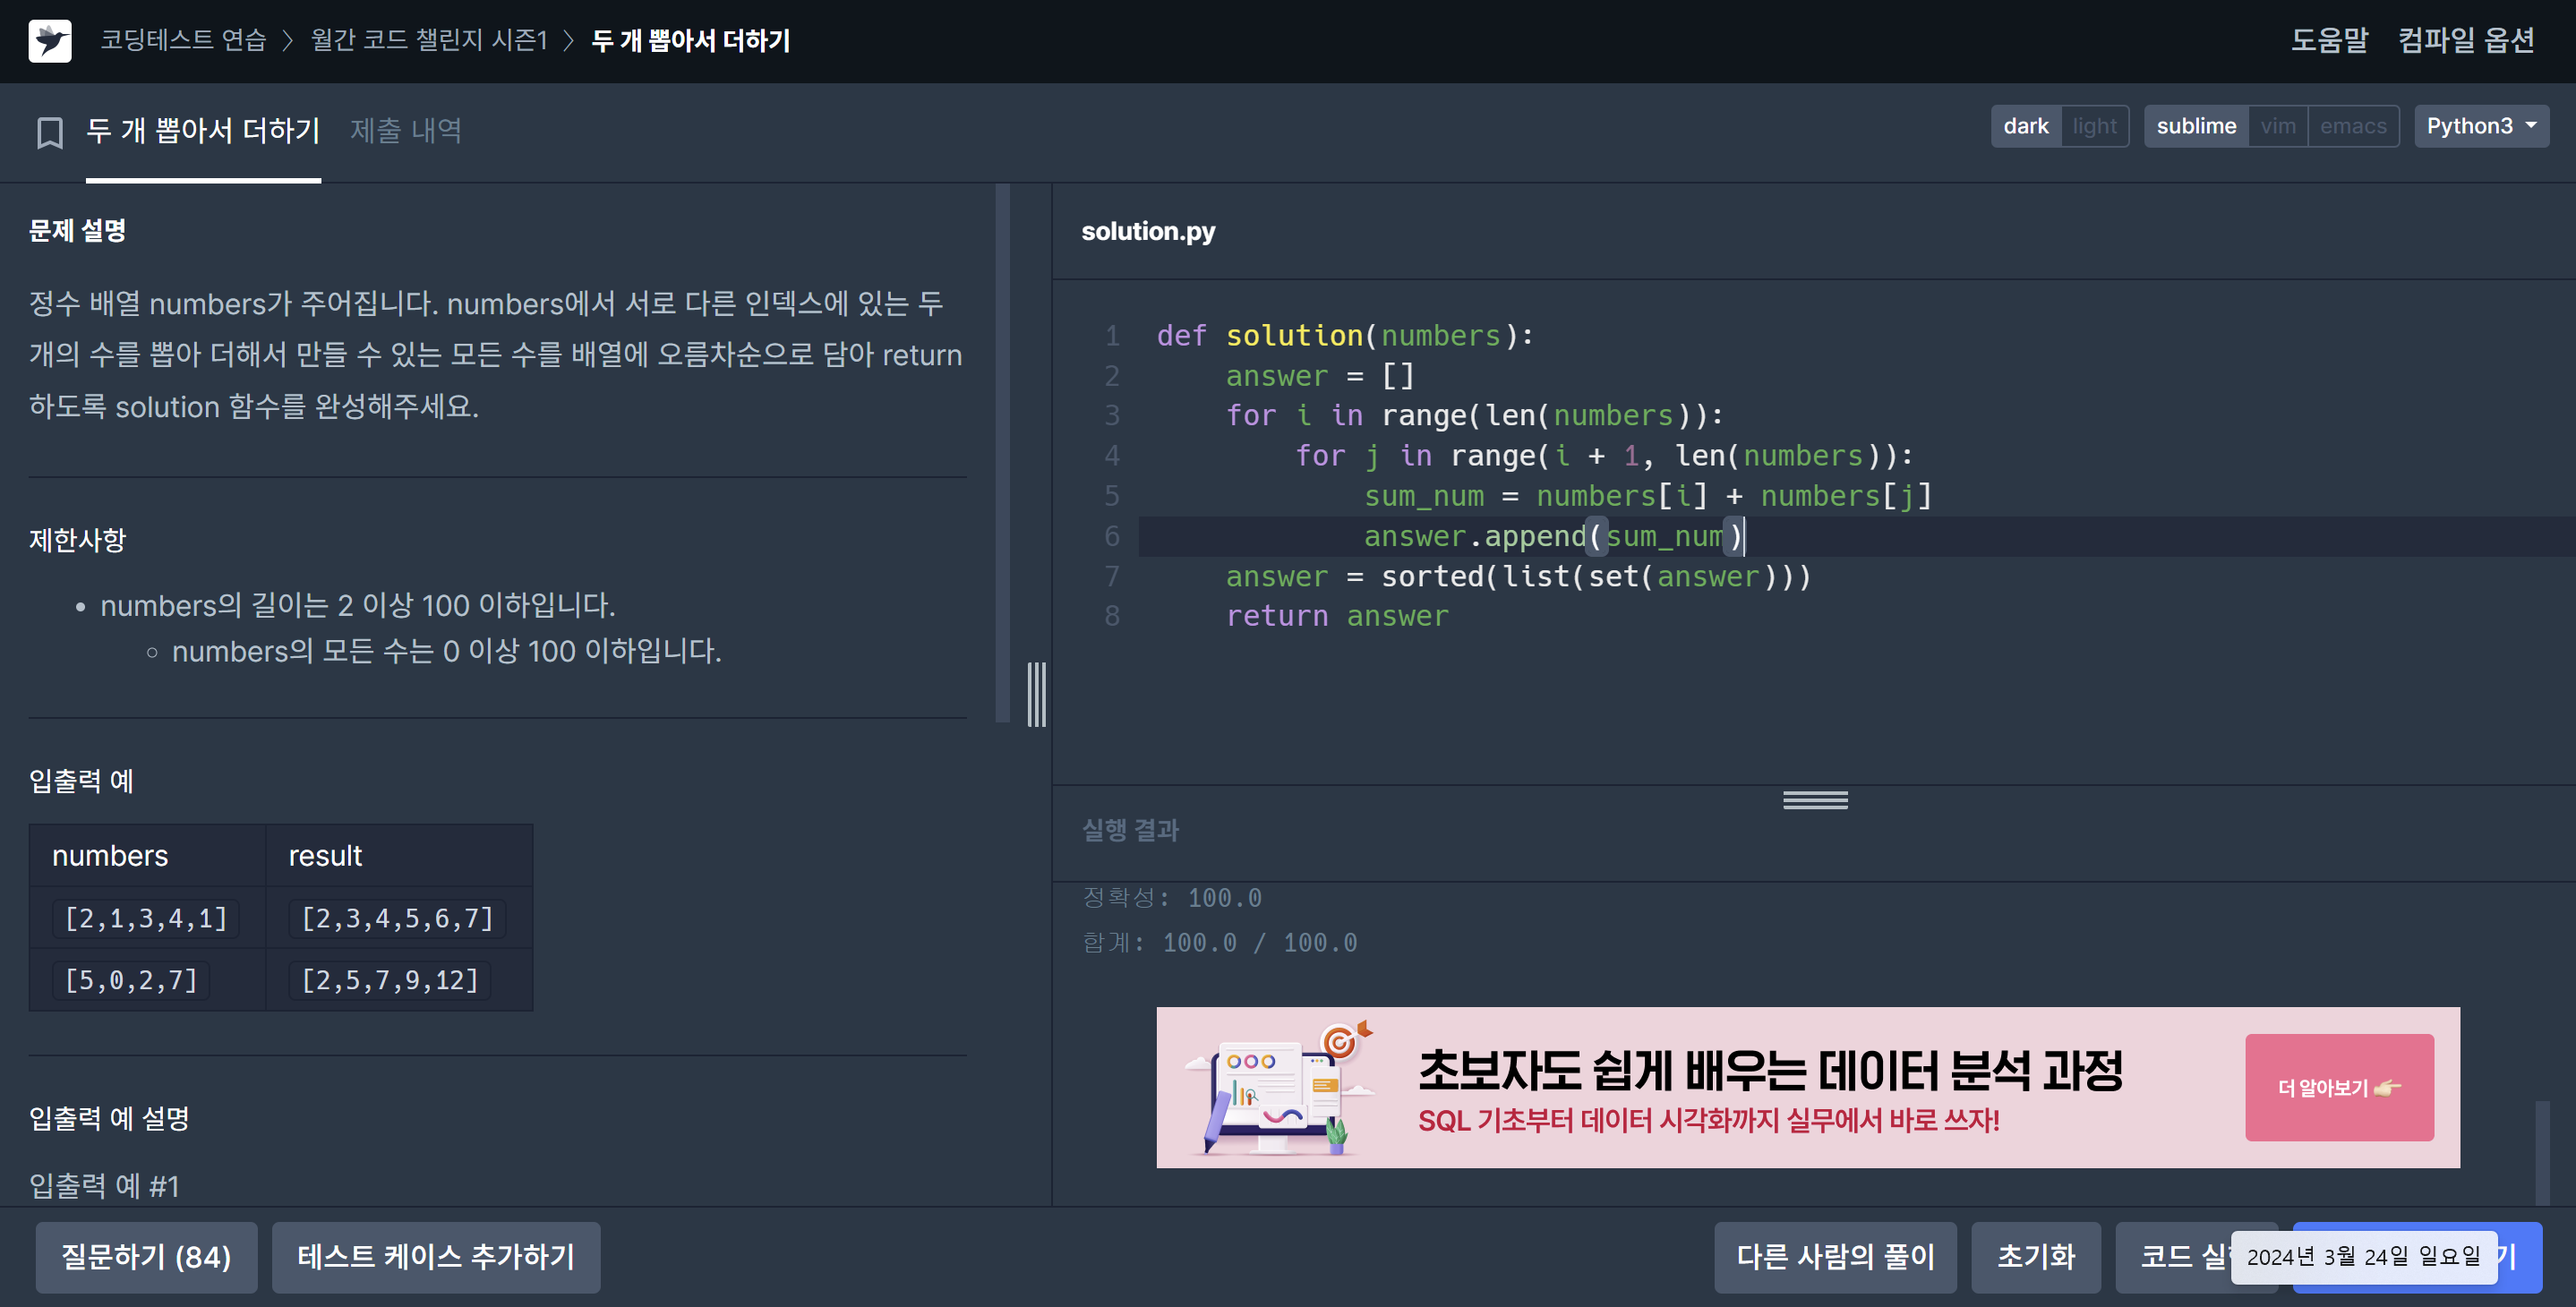Click the vertical panel resize handle
Viewport: 2576px width, 1307px height.
[x=1036, y=693]
